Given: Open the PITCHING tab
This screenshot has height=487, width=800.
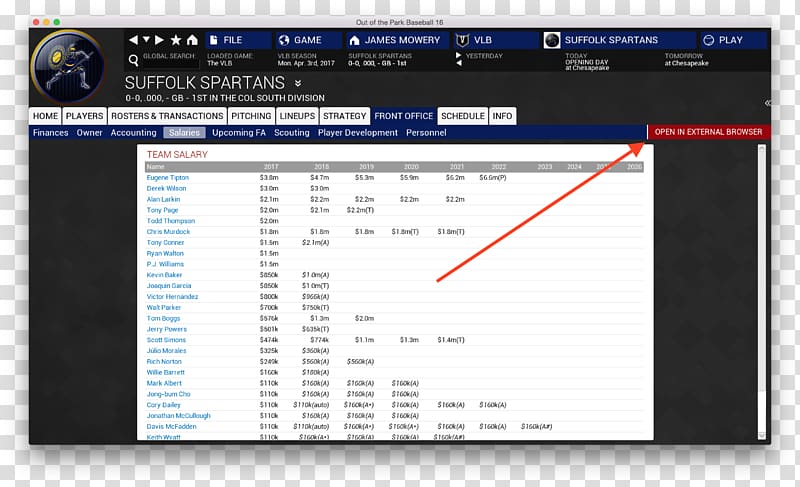Looking at the screenshot, I should pyautogui.click(x=251, y=116).
